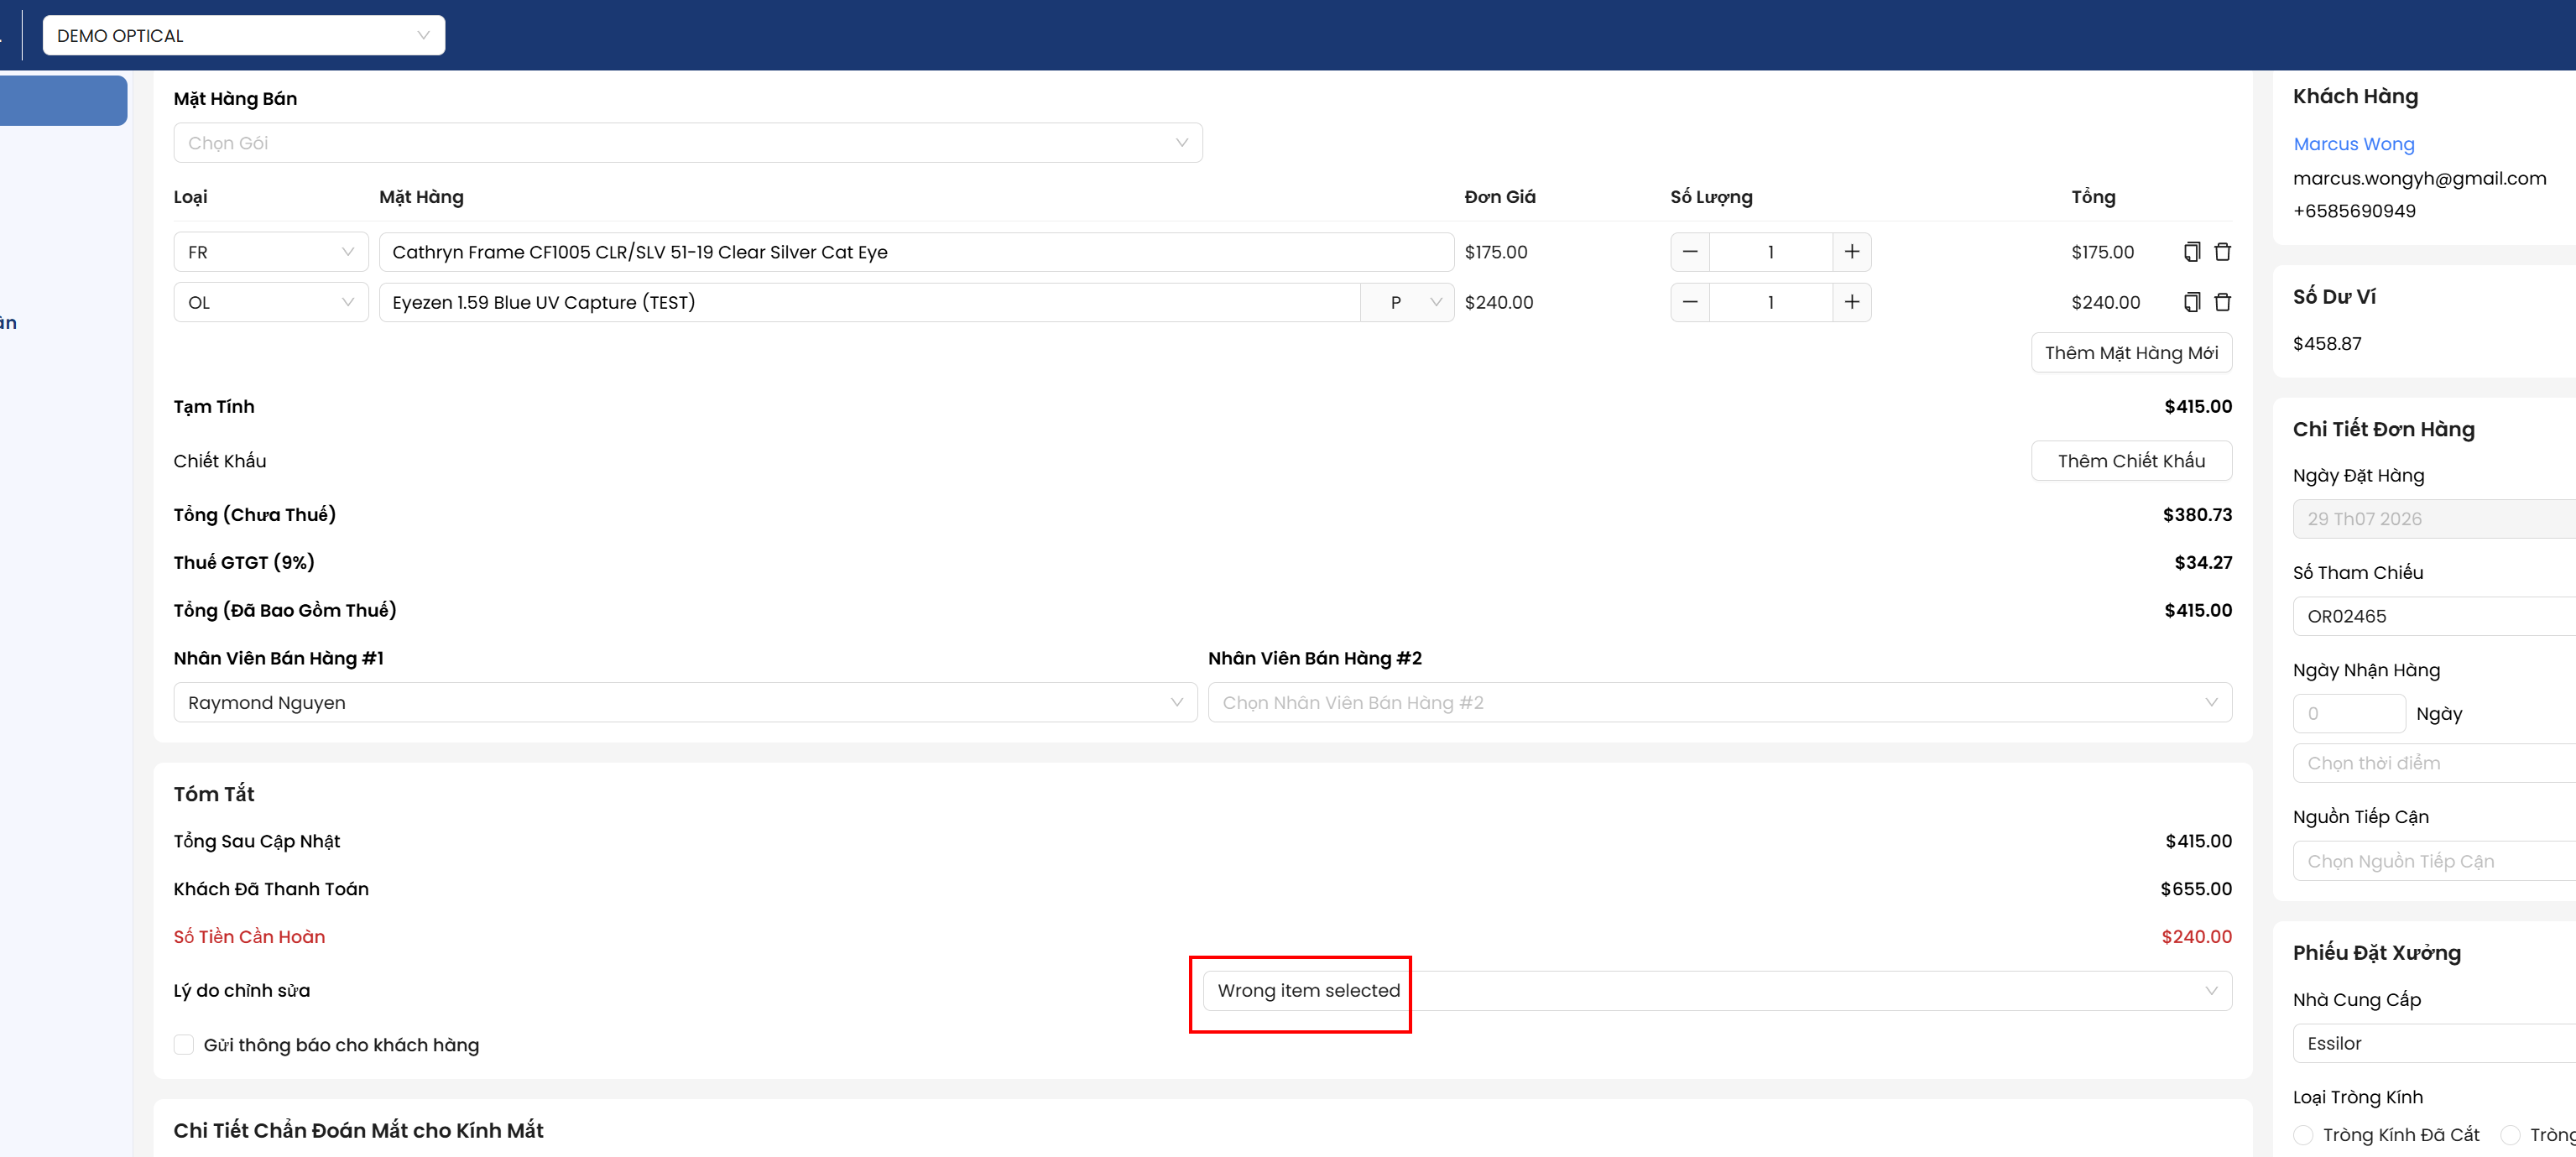Screen dimensions: 2576x1157
Task: Open Chọn Nhân Viên Bán Hàng #2 dropdown
Action: click(x=1719, y=702)
